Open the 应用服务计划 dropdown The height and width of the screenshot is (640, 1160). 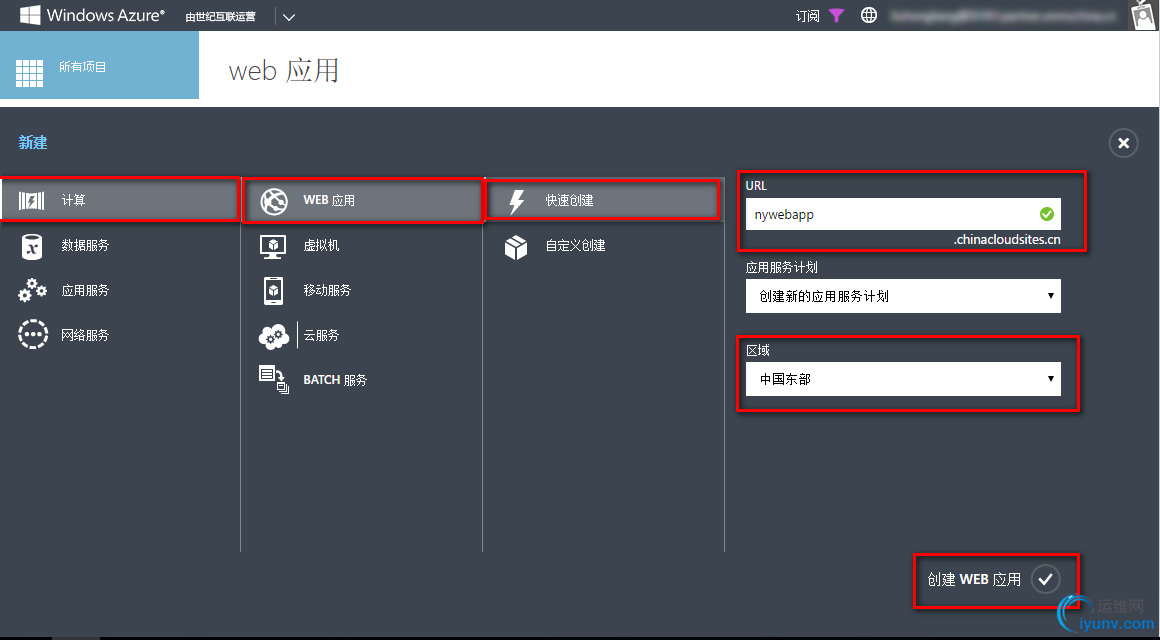903,296
